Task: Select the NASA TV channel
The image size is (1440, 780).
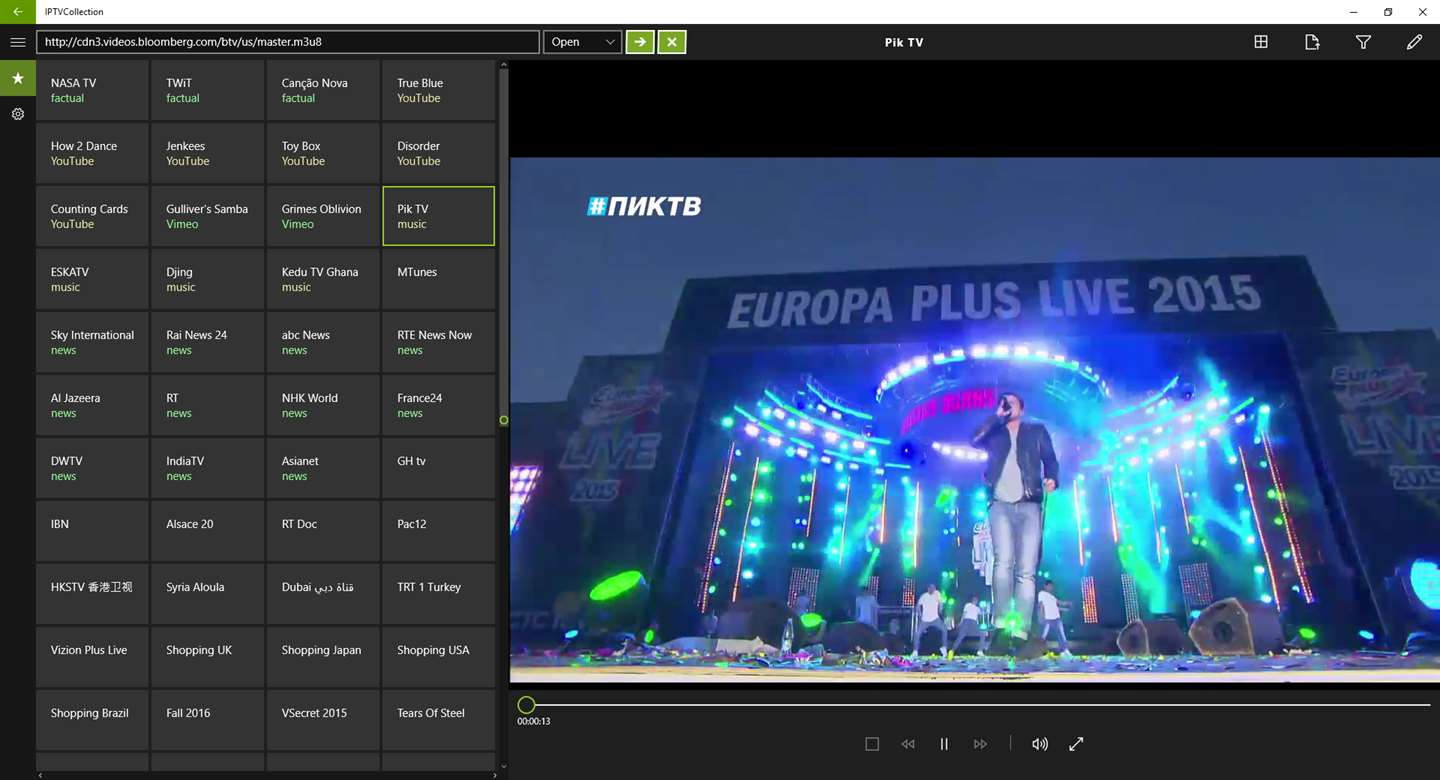Action: coord(92,90)
